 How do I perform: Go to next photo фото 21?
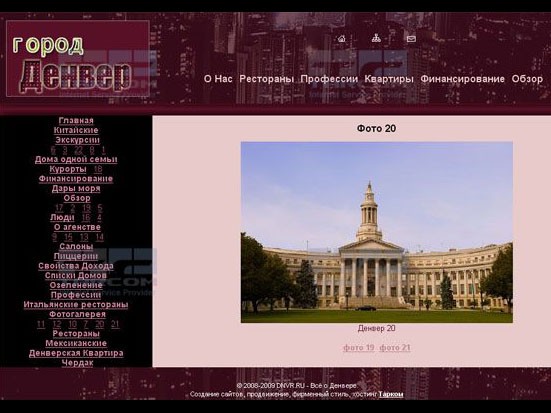[x=395, y=348]
